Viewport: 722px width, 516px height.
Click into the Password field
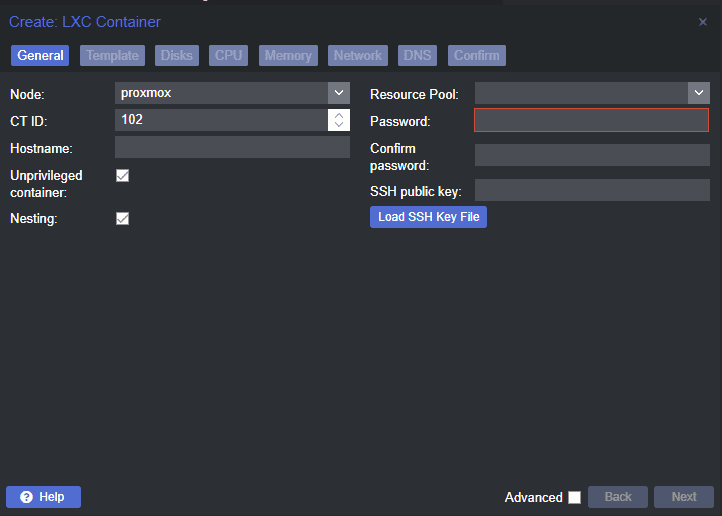pyautogui.click(x=591, y=121)
